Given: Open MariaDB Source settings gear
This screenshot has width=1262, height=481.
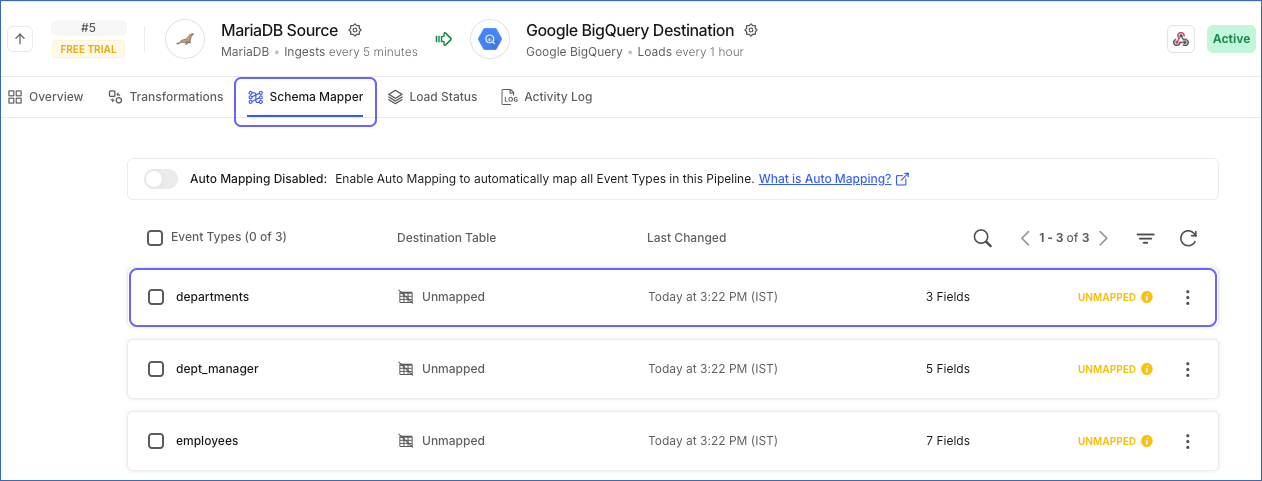Looking at the screenshot, I should coord(355,31).
